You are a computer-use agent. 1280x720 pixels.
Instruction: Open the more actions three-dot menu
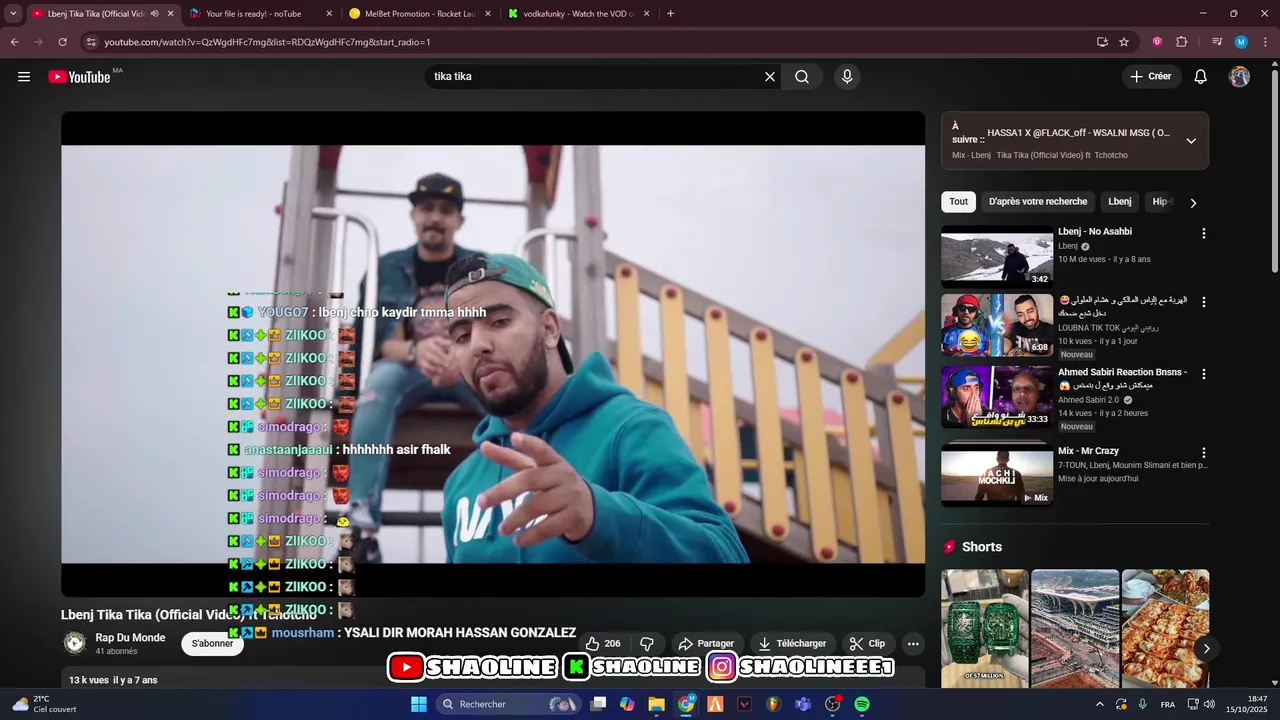click(x=913, y=644)
